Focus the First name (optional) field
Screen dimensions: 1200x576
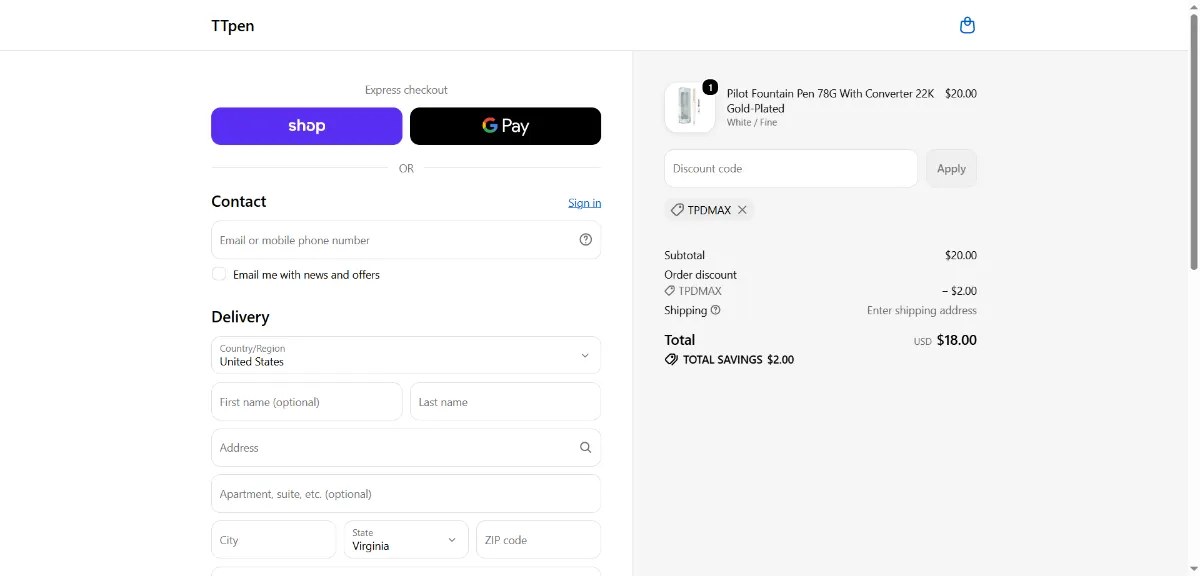306,402
